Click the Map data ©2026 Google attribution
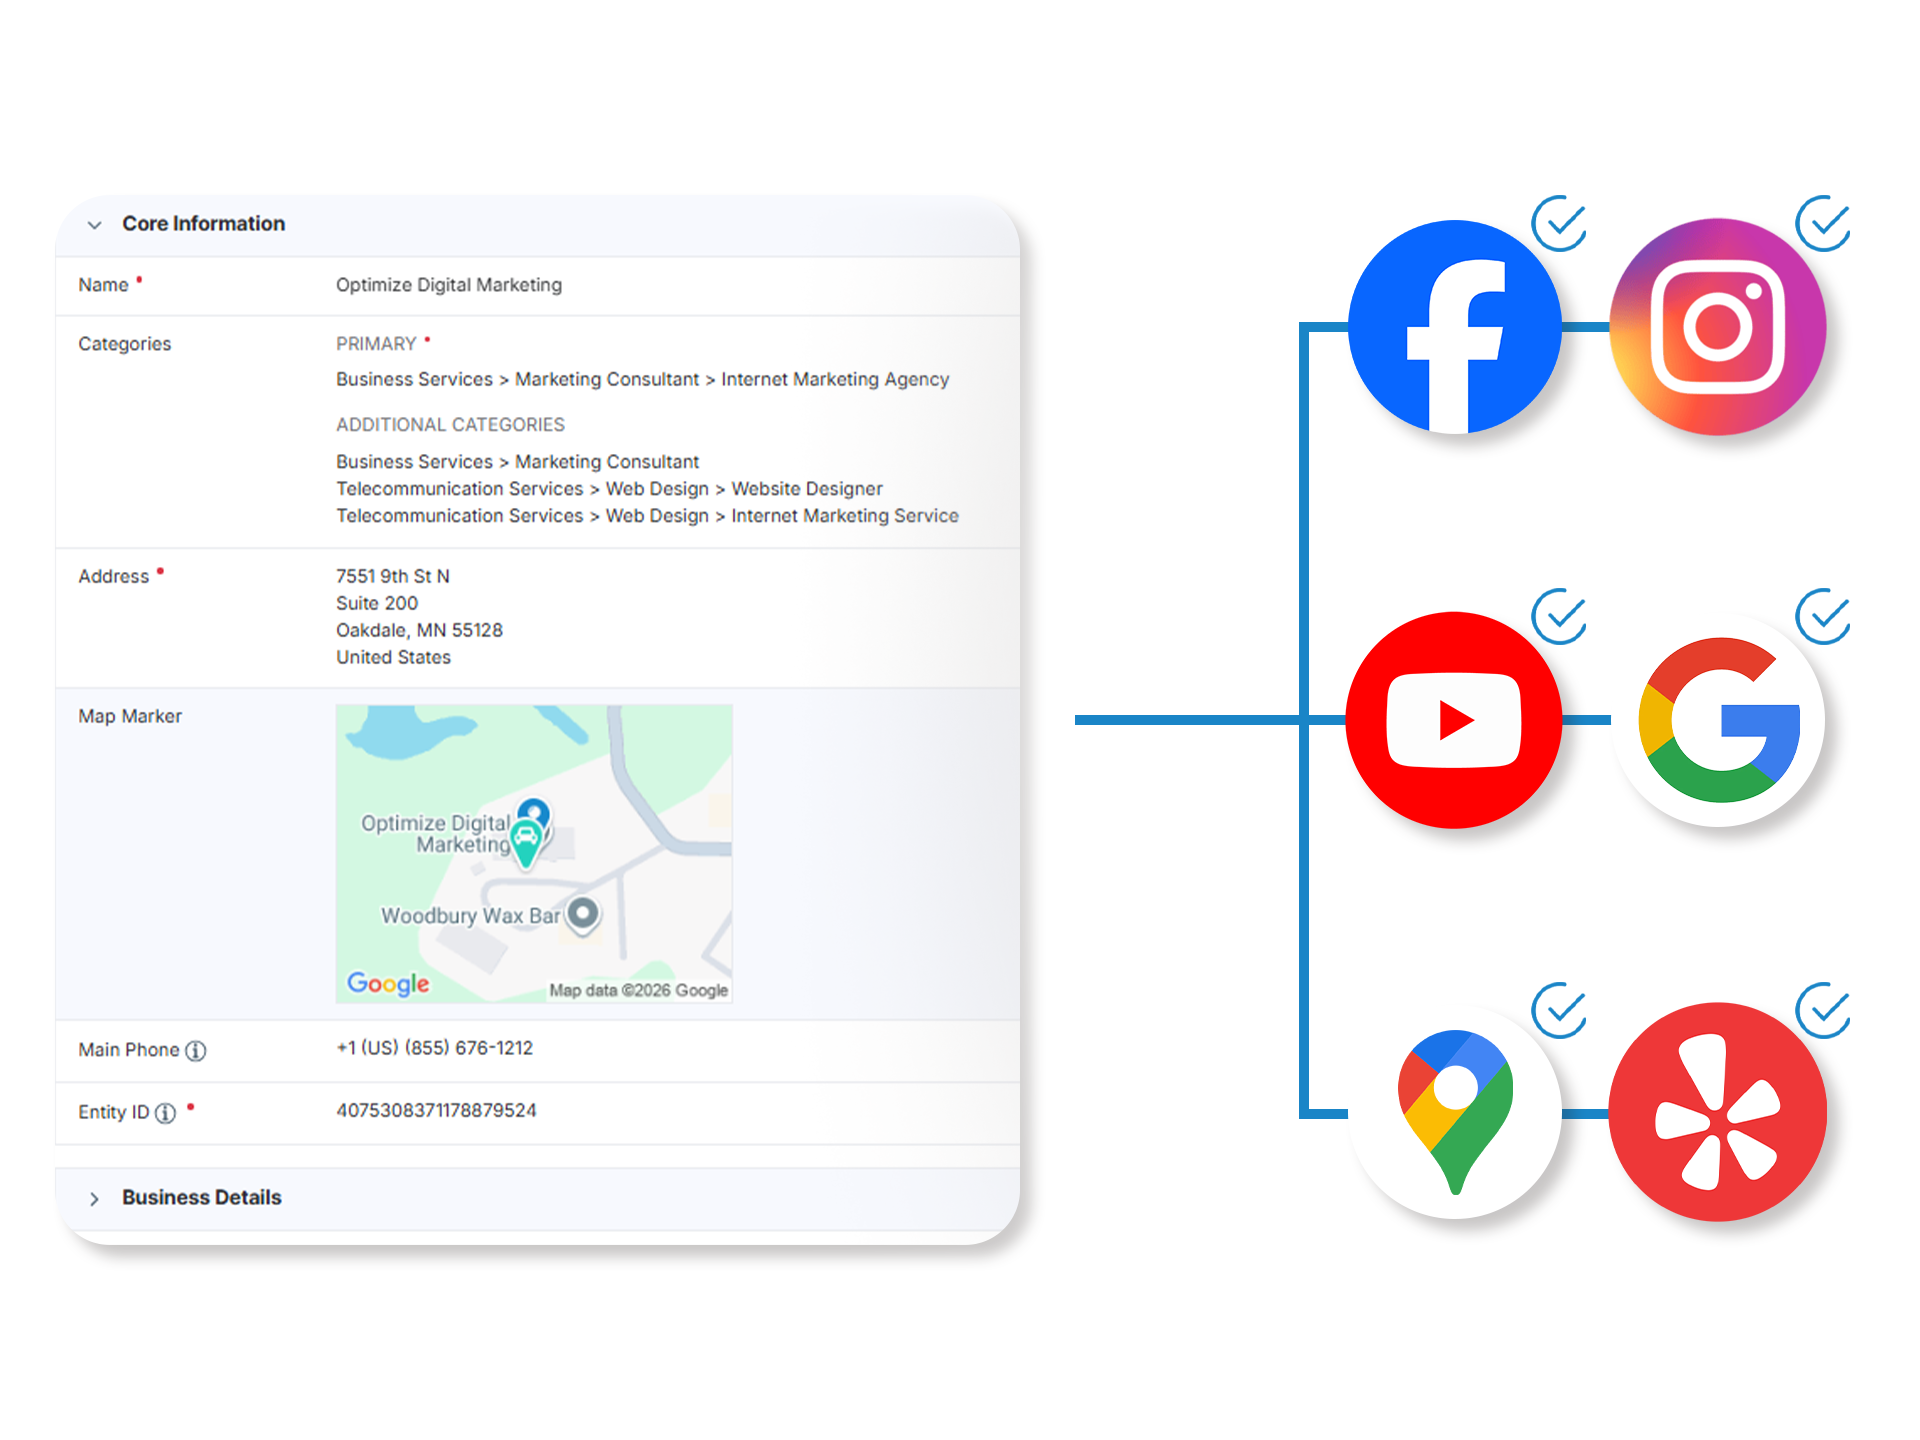The width and height of the screenshot is (1920, 1440). coord(638,990)
